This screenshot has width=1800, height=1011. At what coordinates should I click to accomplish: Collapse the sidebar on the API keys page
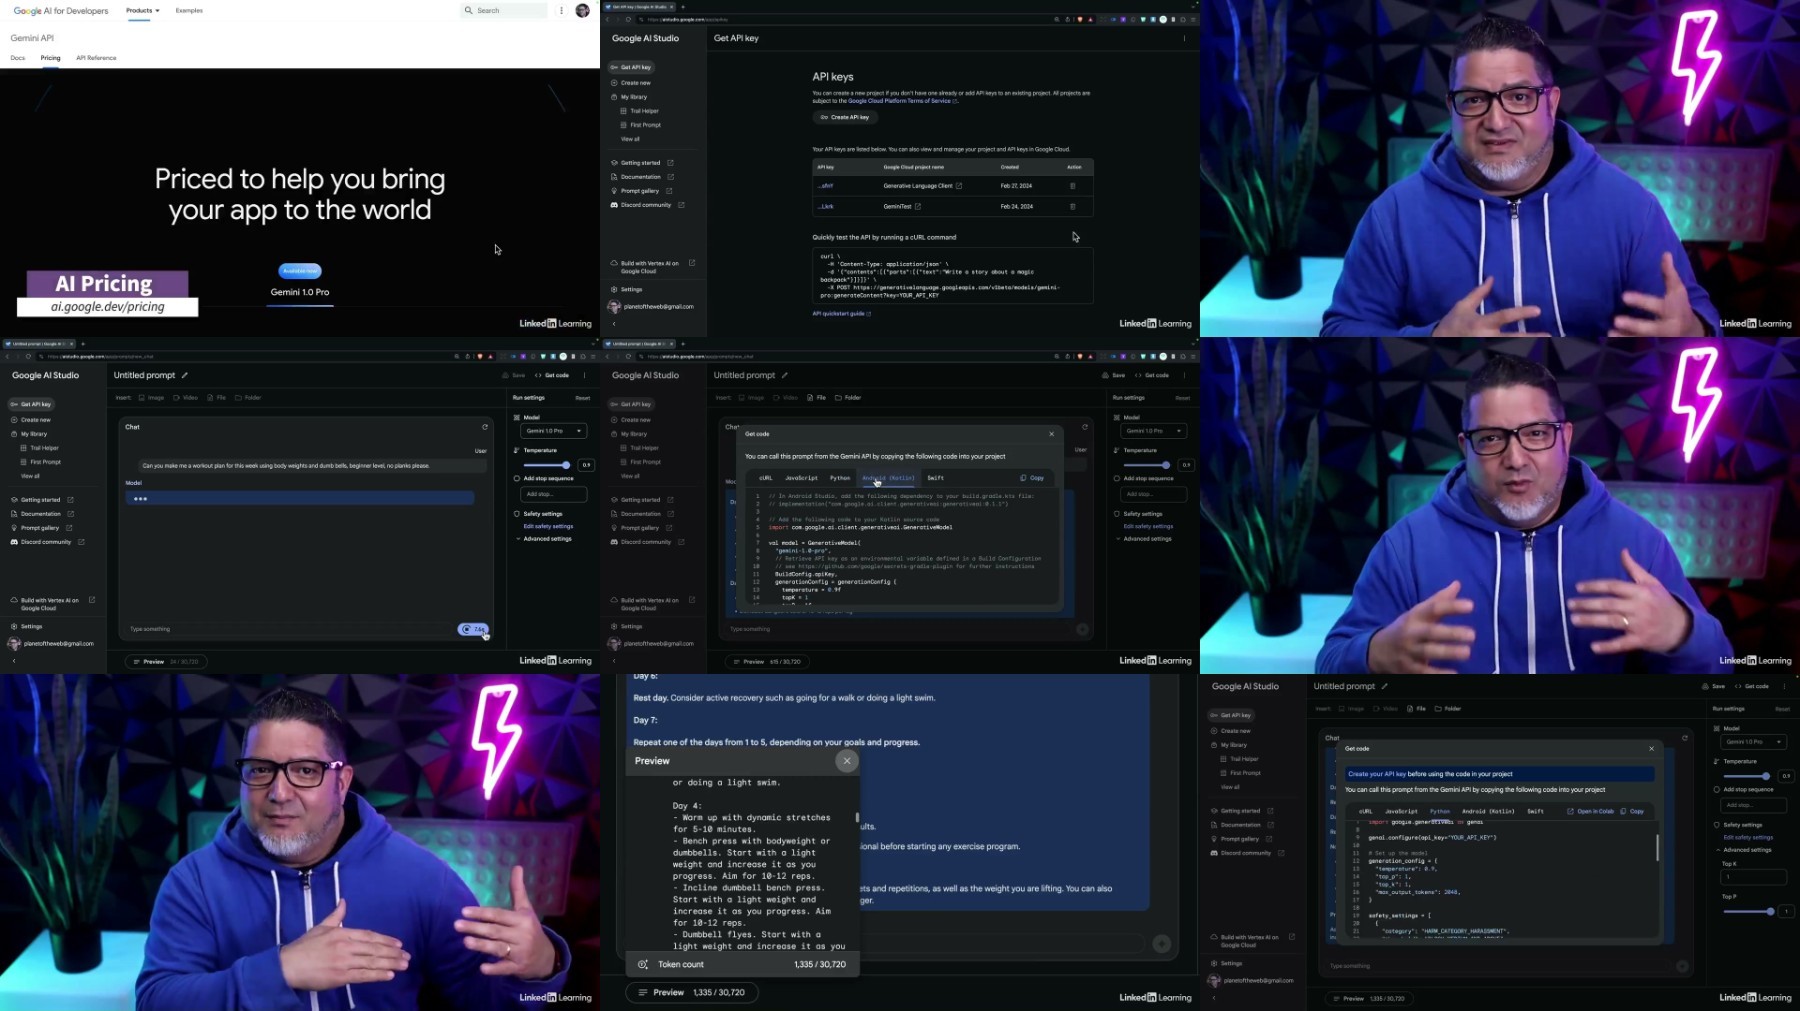click(614, 323)
